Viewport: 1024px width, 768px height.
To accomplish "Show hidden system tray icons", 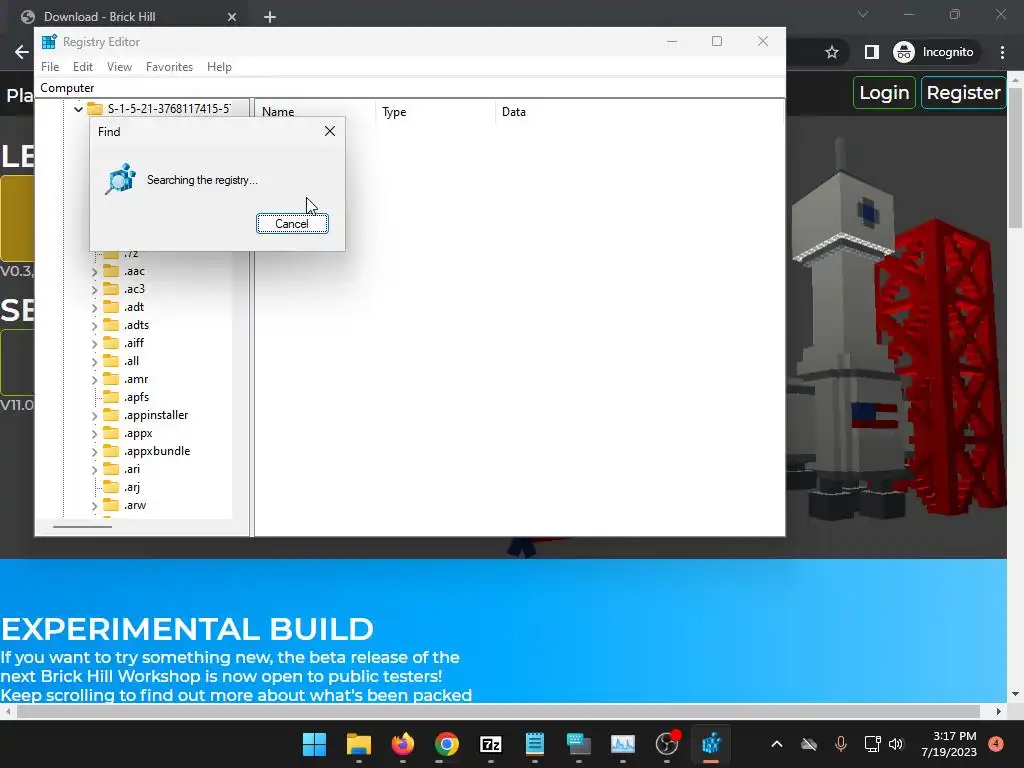I will click(x=776, y=744).
